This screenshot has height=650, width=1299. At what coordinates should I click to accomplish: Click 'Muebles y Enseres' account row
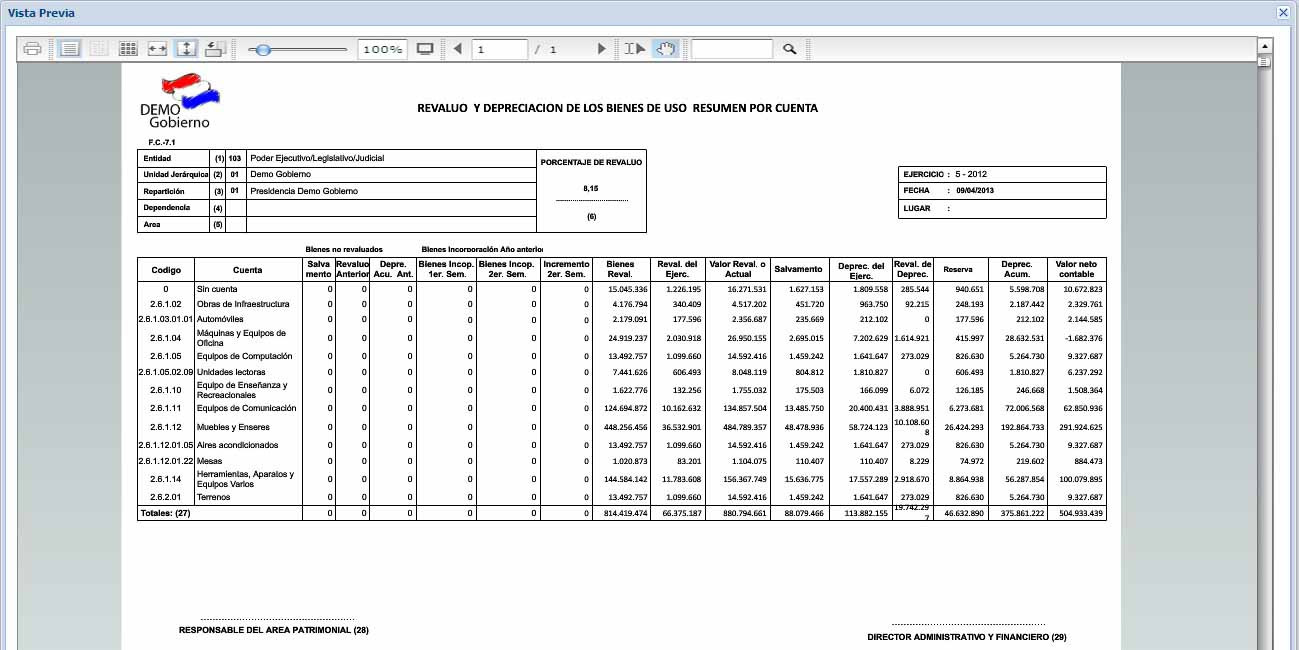pos(233,427)
